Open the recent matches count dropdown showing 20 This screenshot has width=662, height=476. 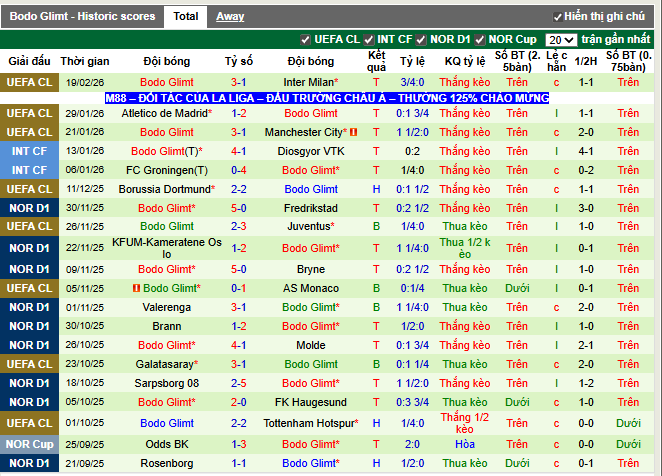(x=561, y=39)
